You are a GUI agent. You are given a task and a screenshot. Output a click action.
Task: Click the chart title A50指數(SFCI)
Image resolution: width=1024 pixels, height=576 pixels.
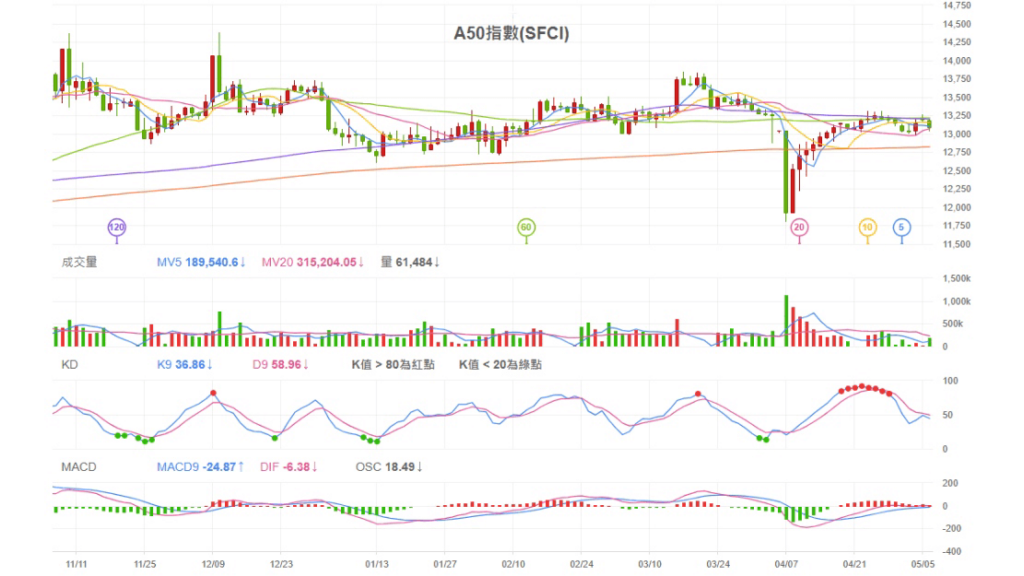511,33
